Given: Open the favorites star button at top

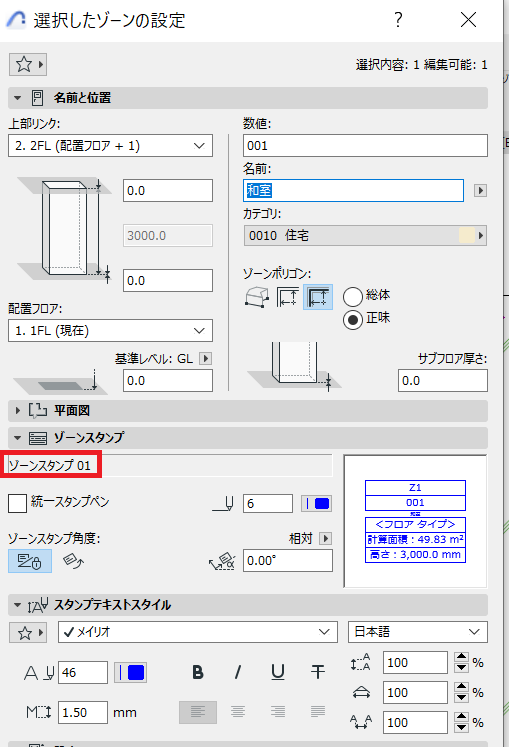Looking at the screenshot, I should pyautogui.click(x=28, y=64).
